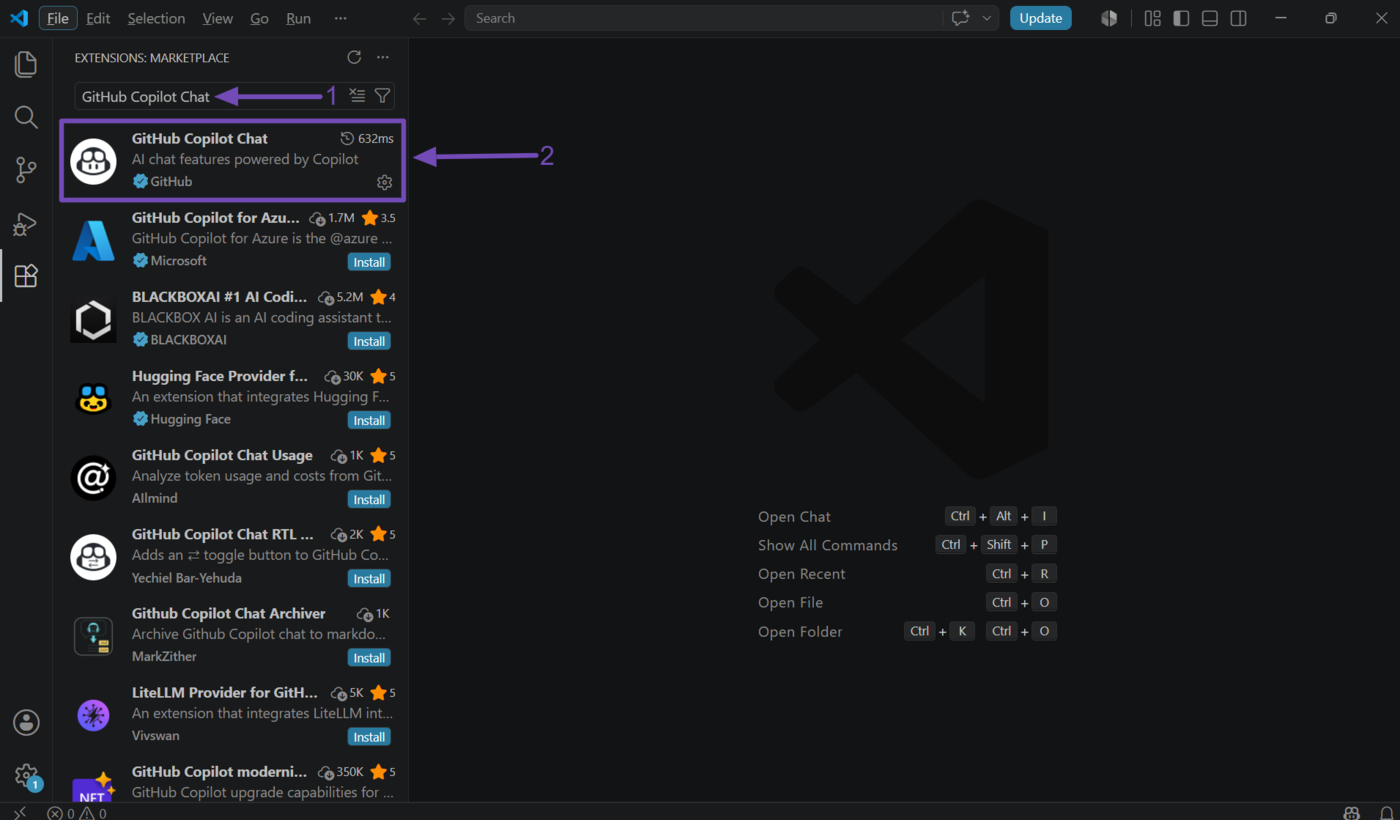Click the BLACKBOXAI extension logo

pyautogui.click(x=93, y=319)
